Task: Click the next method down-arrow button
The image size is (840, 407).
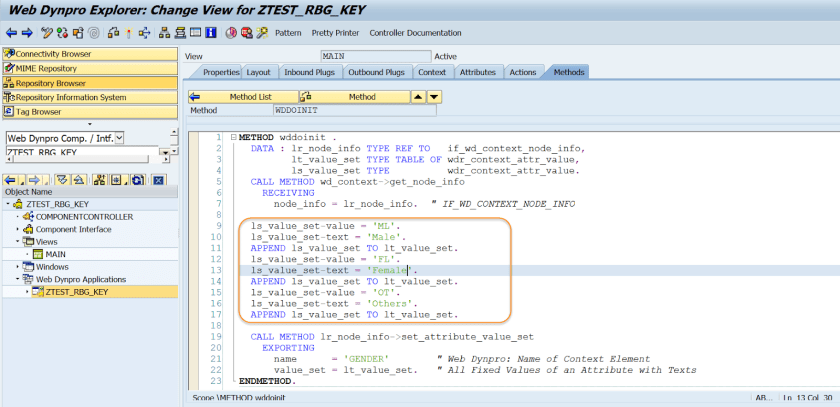Action: (434, 97)
